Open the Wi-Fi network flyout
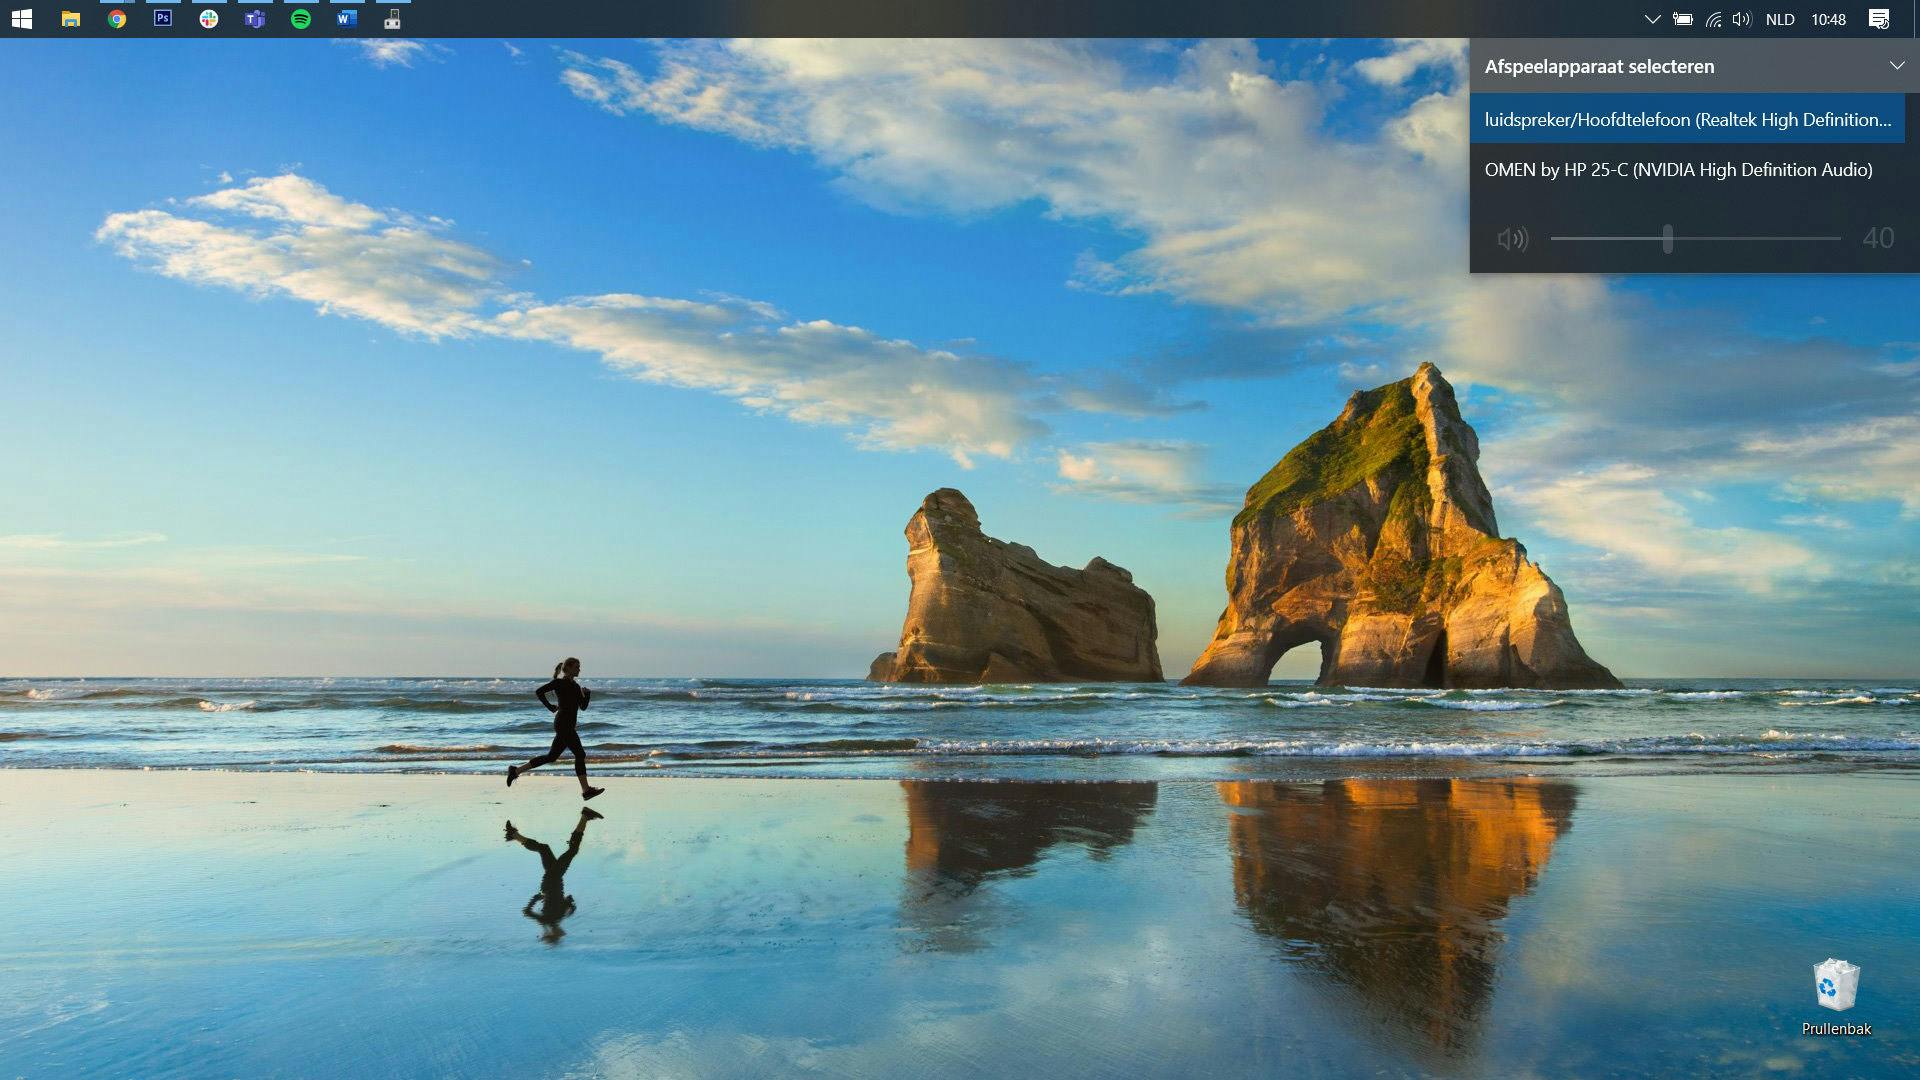The width and height of the screenshot is (1920, 1080). pyautogui.click(x=1713, y=19)
